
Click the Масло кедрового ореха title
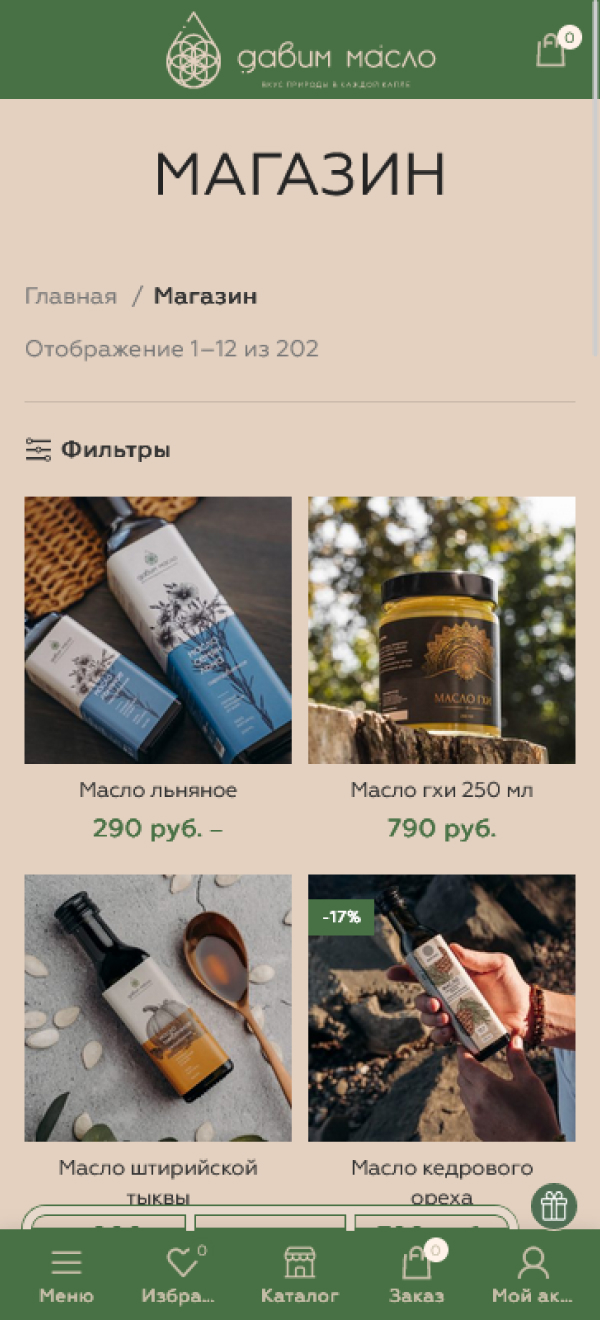tap(442, 1183)
